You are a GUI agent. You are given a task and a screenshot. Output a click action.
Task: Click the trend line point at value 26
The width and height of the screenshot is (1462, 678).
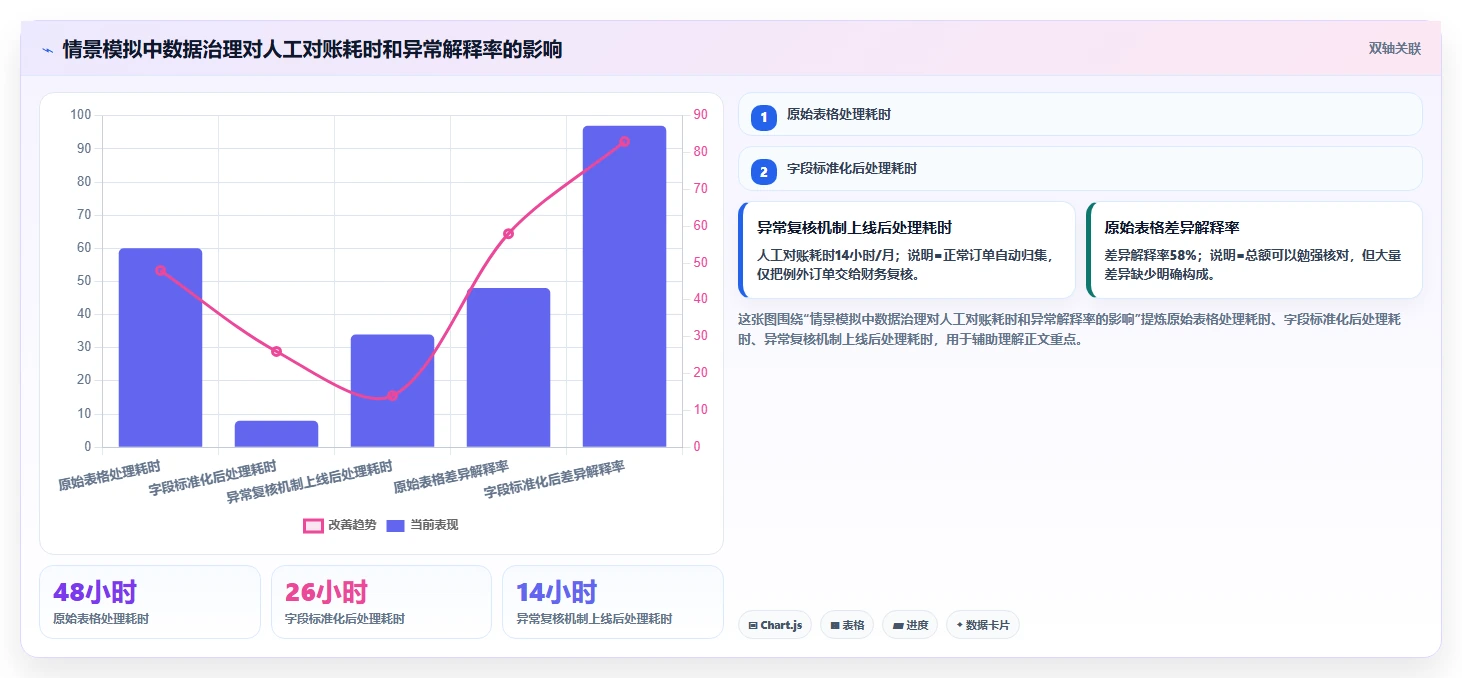276,351
